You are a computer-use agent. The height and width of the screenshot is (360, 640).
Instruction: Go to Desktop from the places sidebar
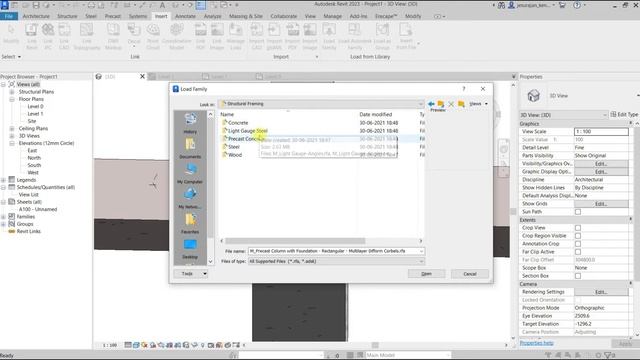tap(190, 249)
